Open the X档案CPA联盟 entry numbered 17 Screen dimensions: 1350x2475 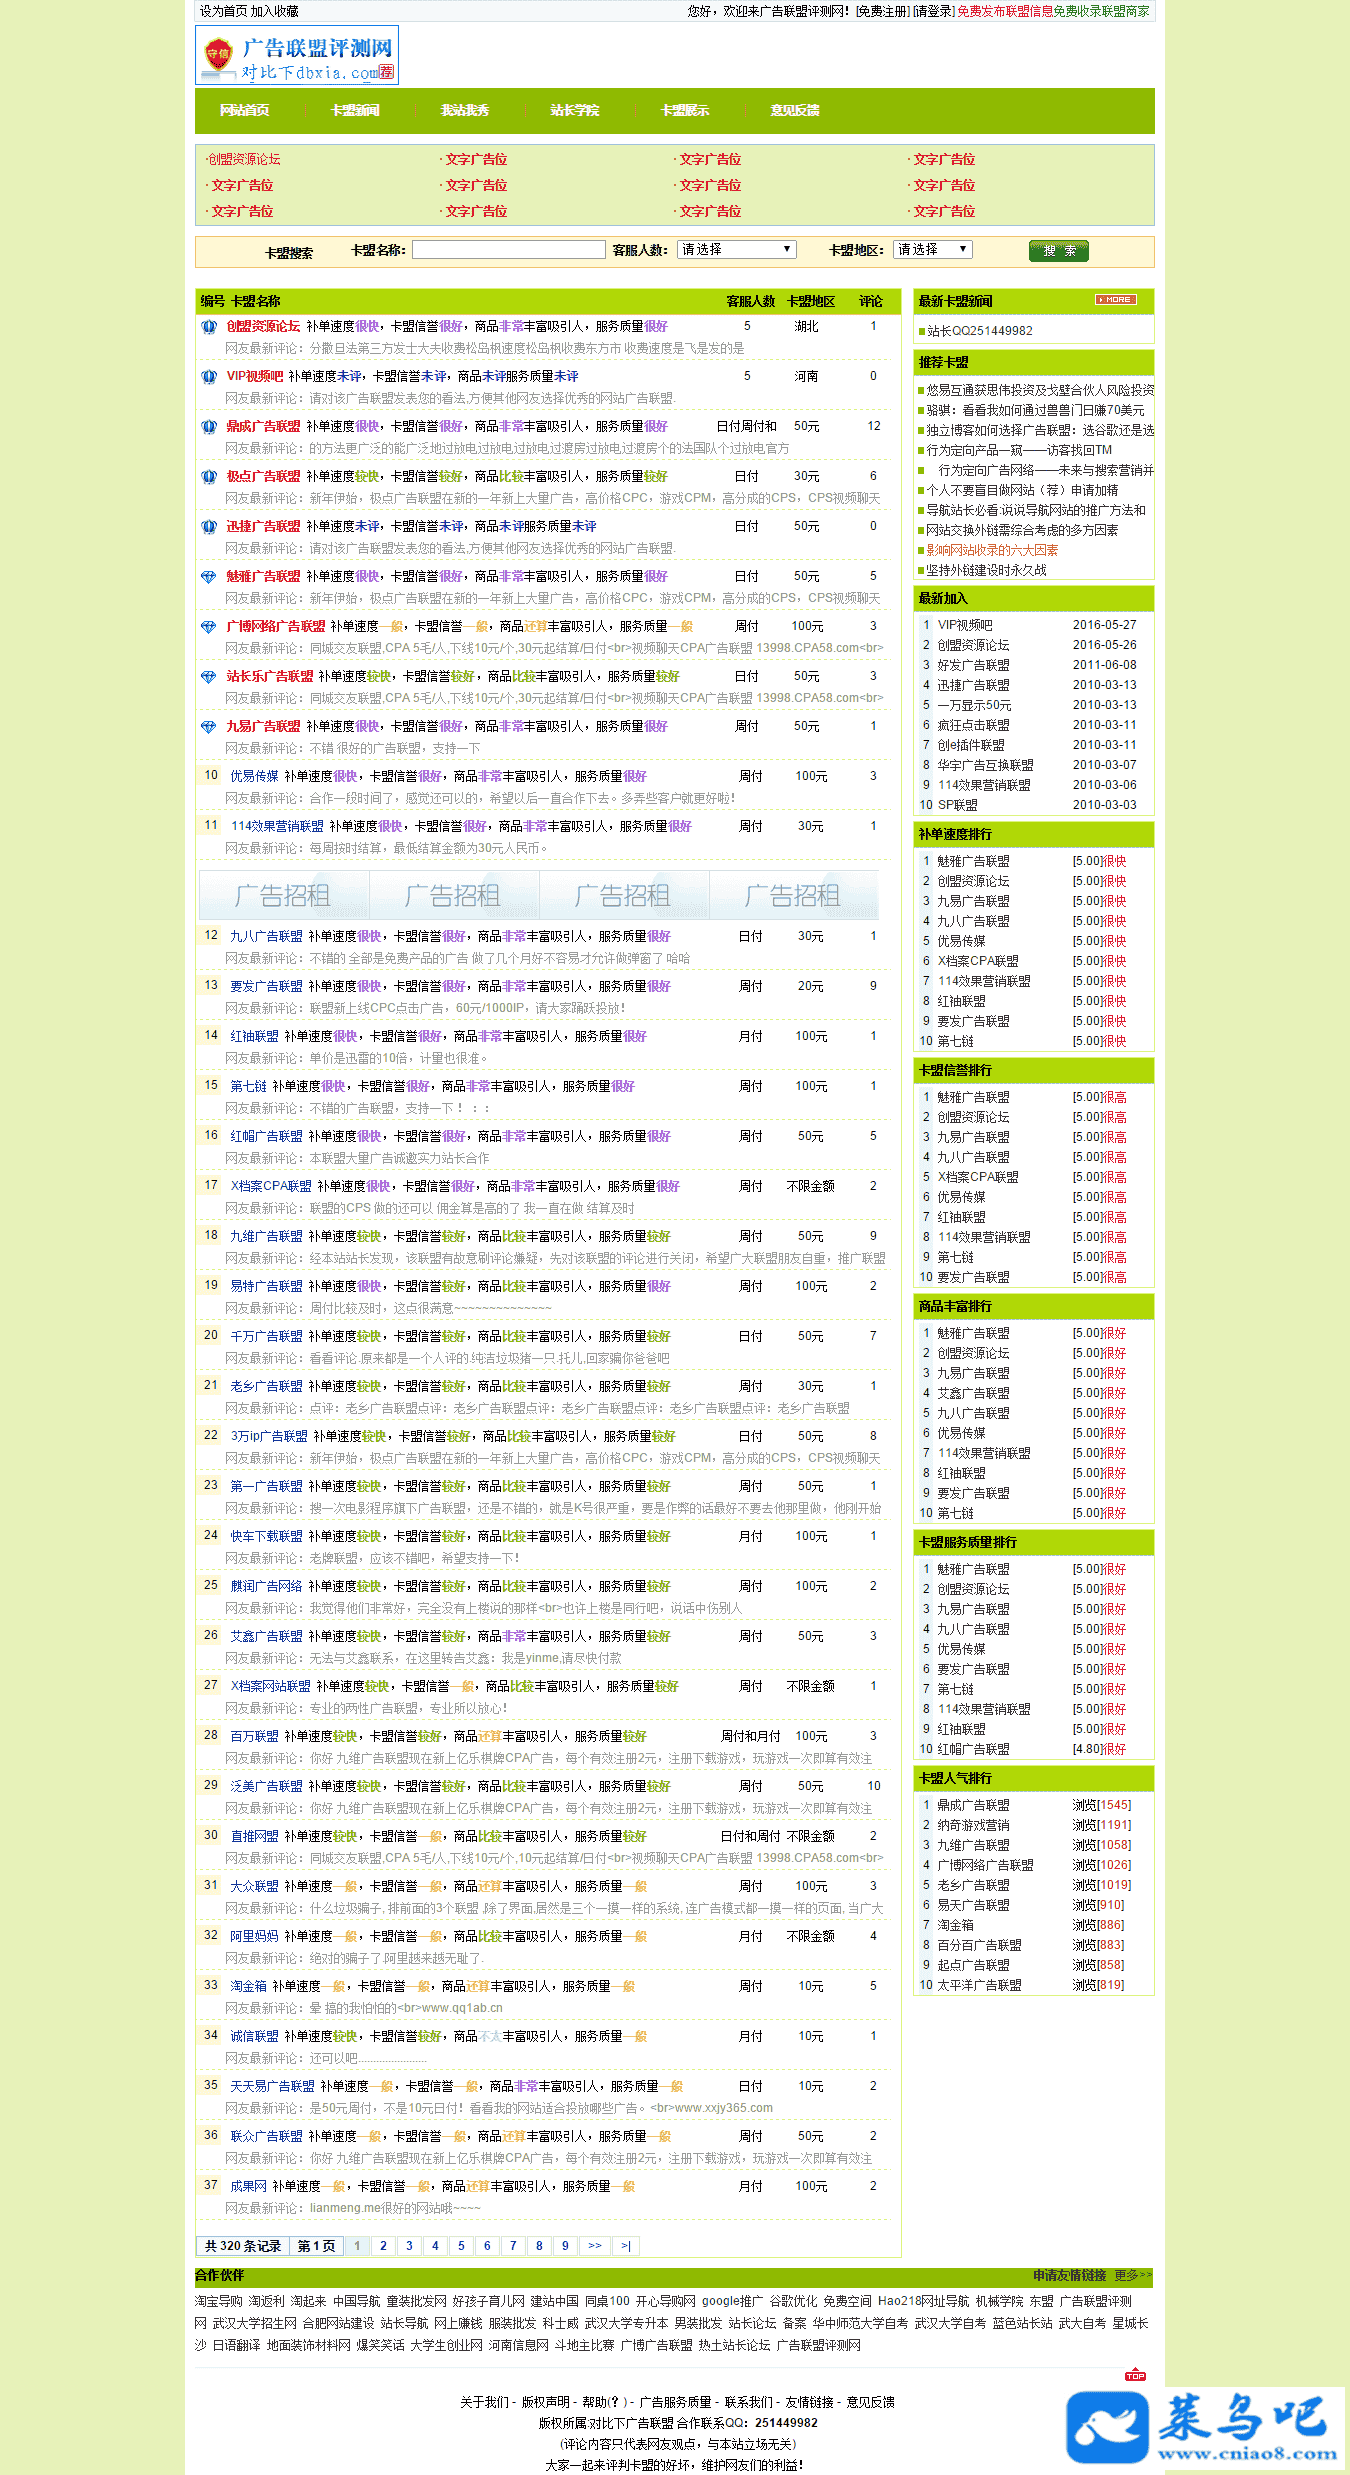click(271, 1186)
